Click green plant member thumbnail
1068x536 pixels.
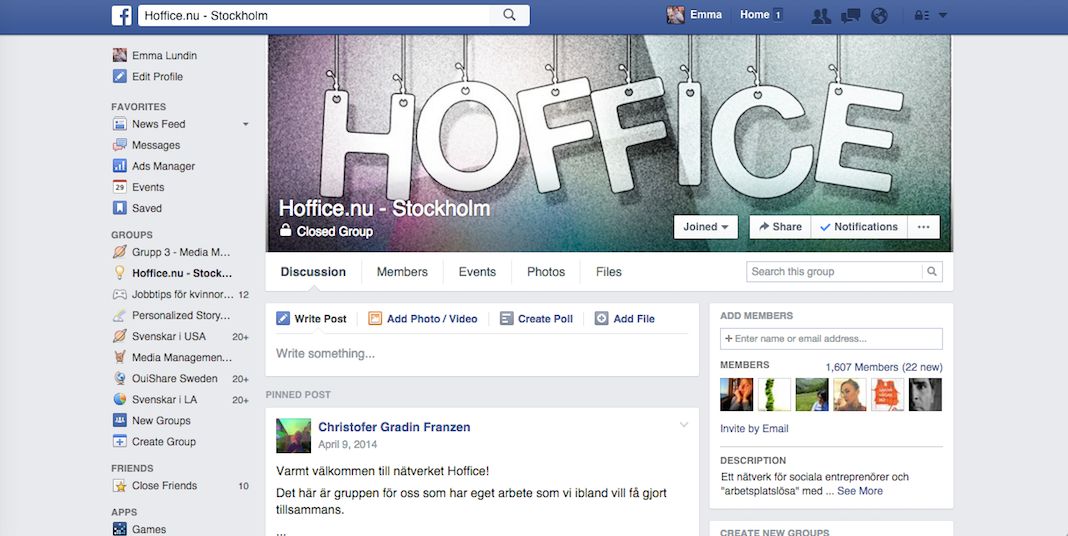[774, 395]
